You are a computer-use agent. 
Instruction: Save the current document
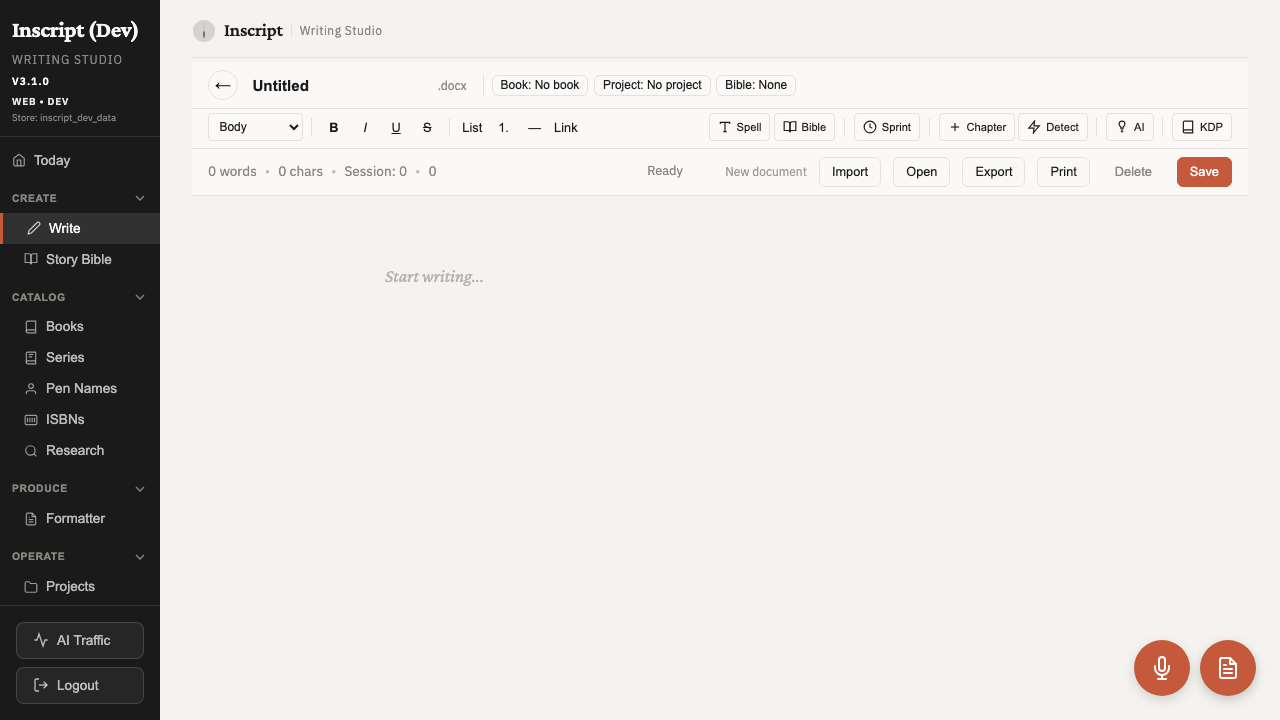(1203, 171)
